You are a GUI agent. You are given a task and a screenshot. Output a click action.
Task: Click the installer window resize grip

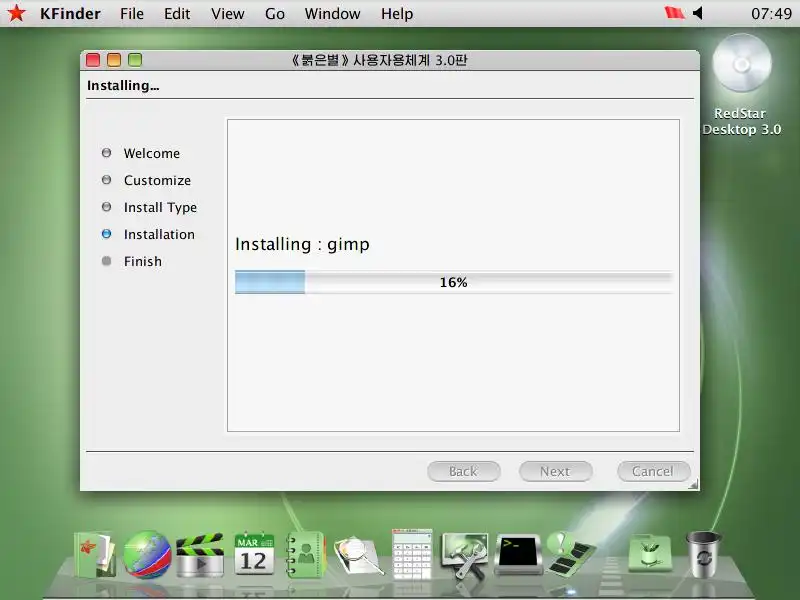pyautogui.click(x=693, y=485)
